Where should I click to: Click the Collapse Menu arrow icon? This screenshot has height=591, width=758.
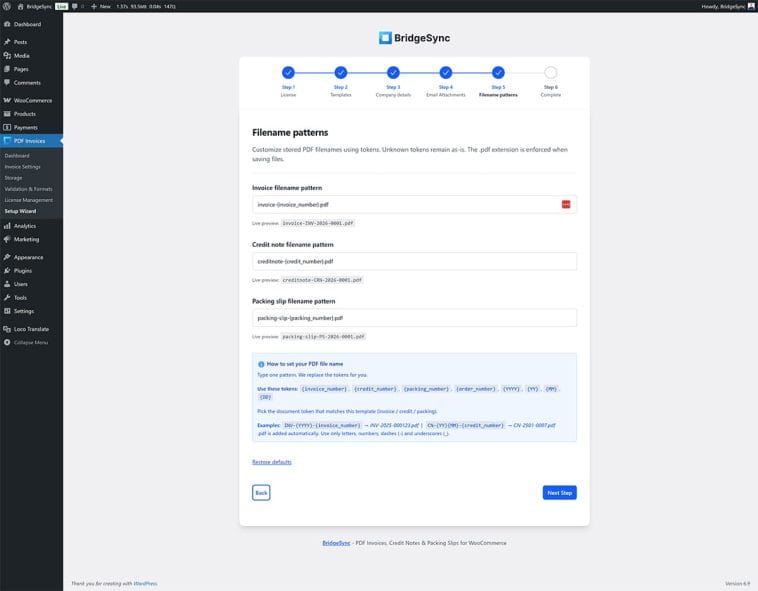click(x=7, y=342)
